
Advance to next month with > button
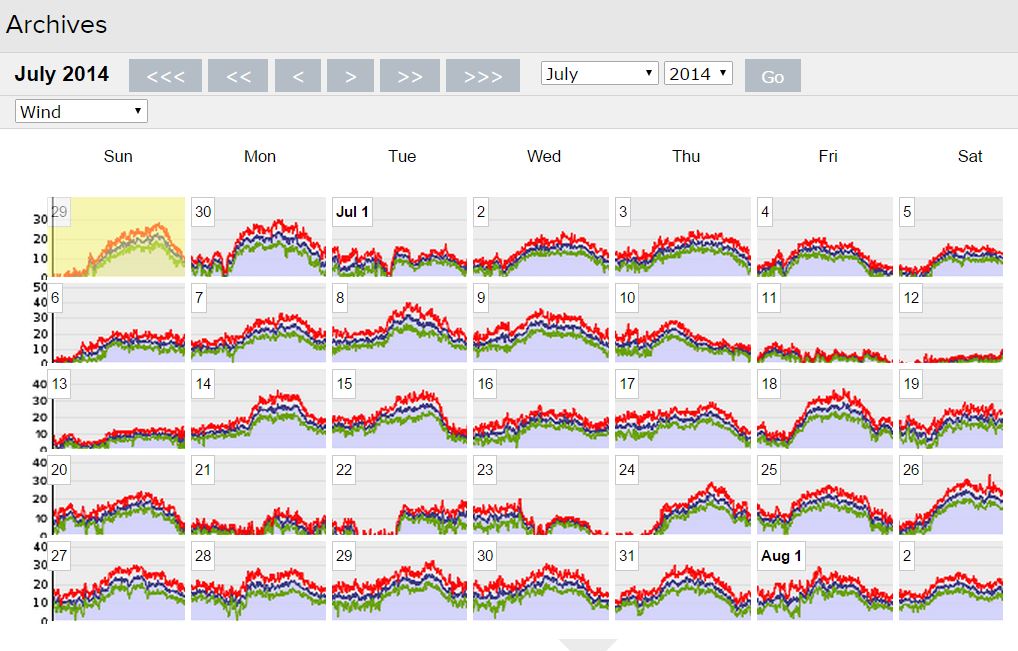coord(350,76)
